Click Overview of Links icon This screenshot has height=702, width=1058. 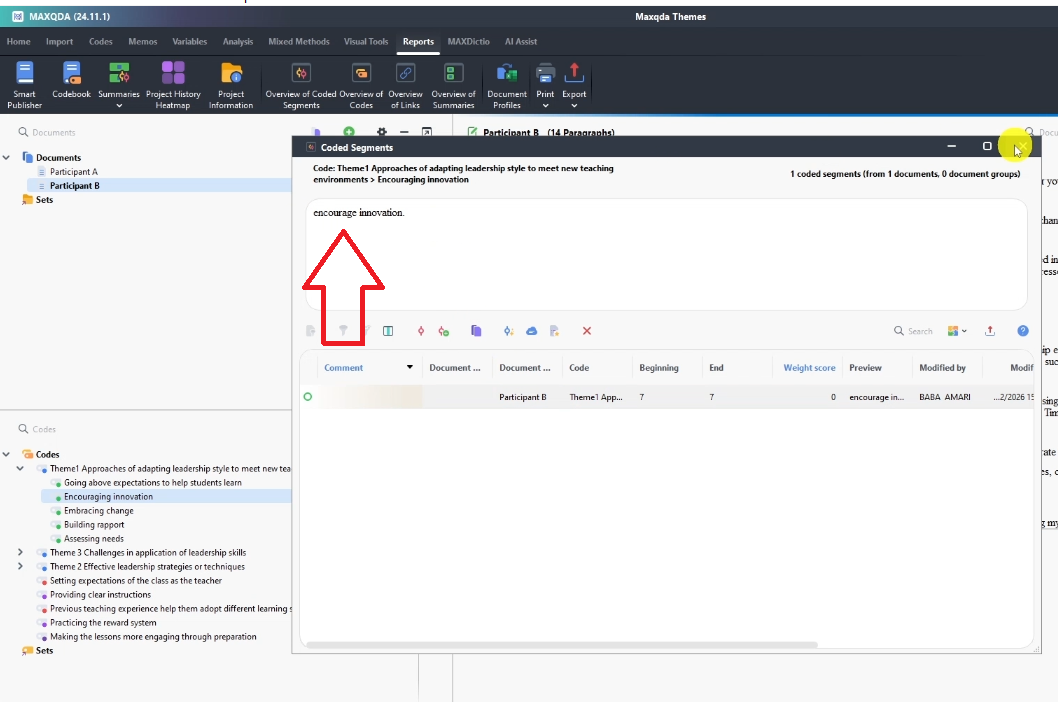tap(405, 84)
